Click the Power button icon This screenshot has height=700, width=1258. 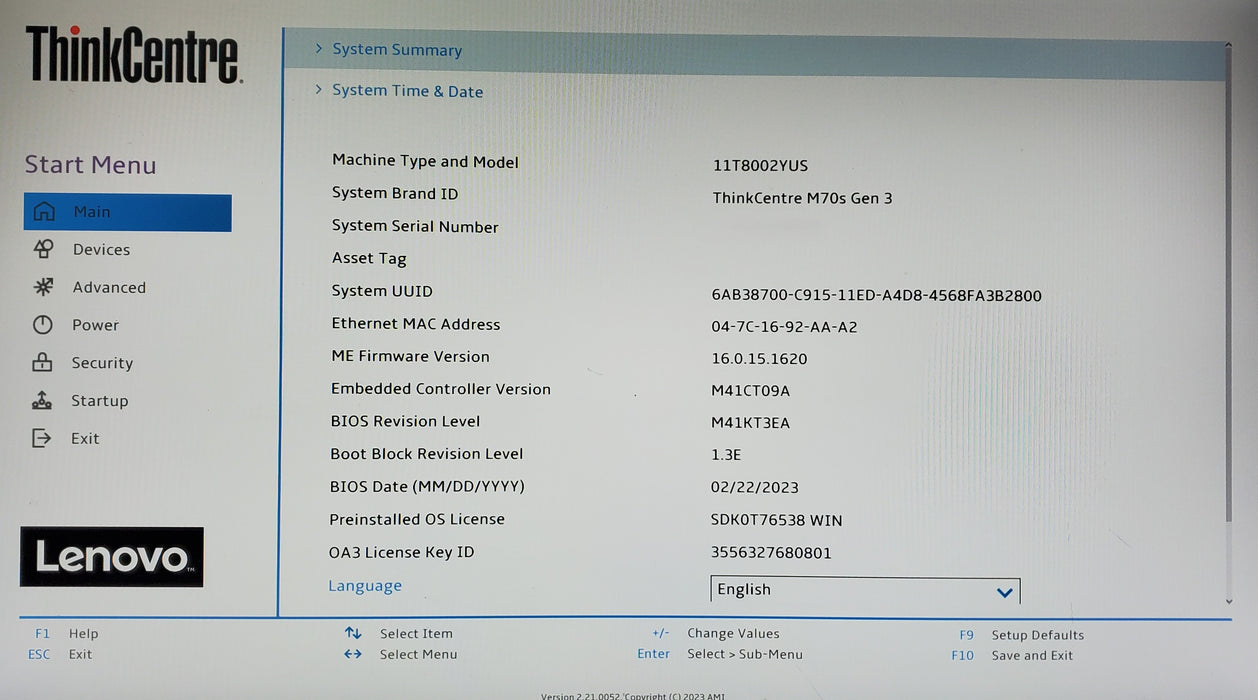tap(42, 325)
